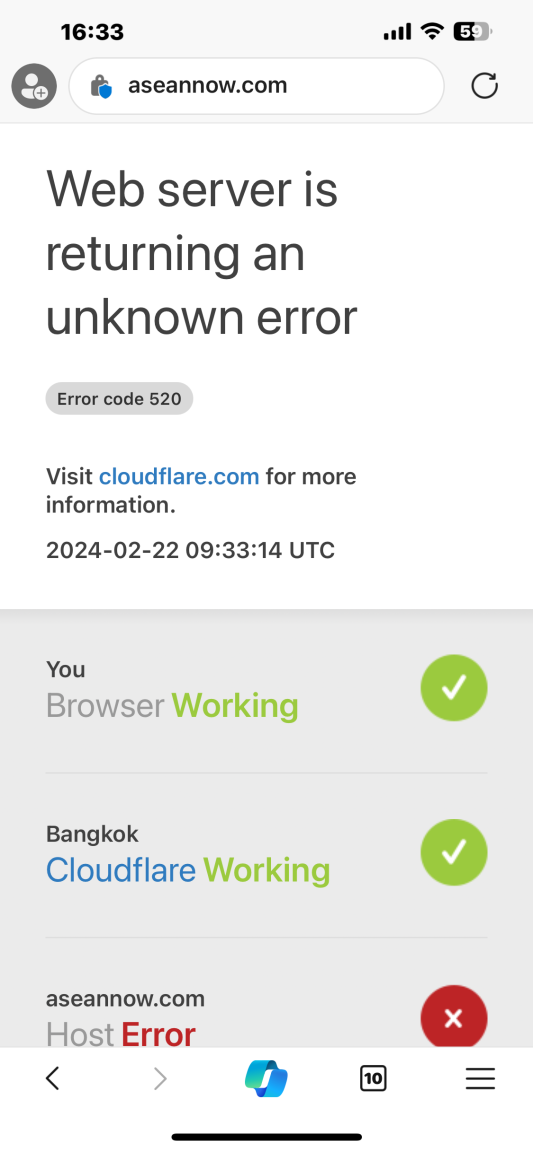Tap the cellular signal bars
This screenshot has height=1152, width=533.
(398, 32)
